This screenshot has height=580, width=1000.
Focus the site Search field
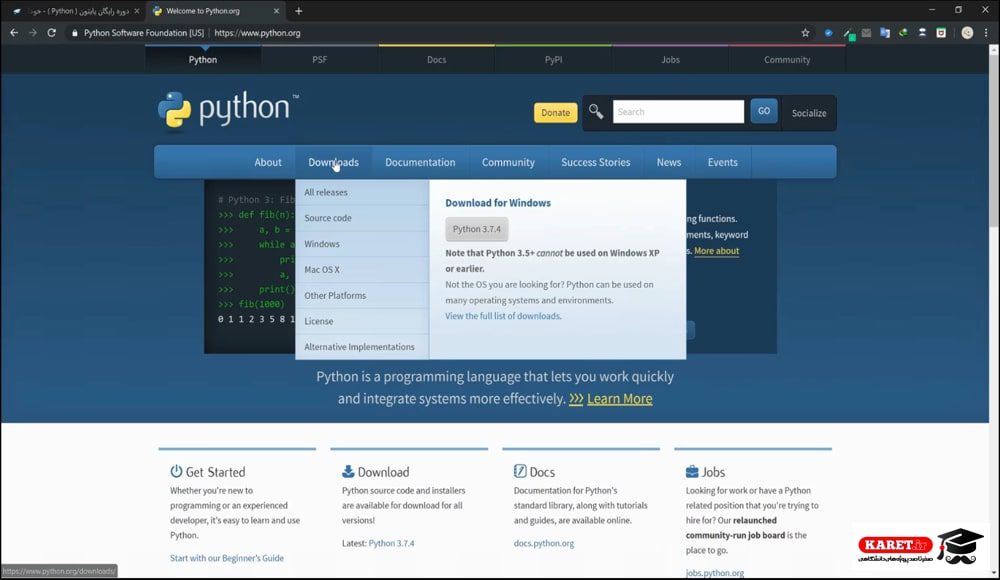coord(678,112)
